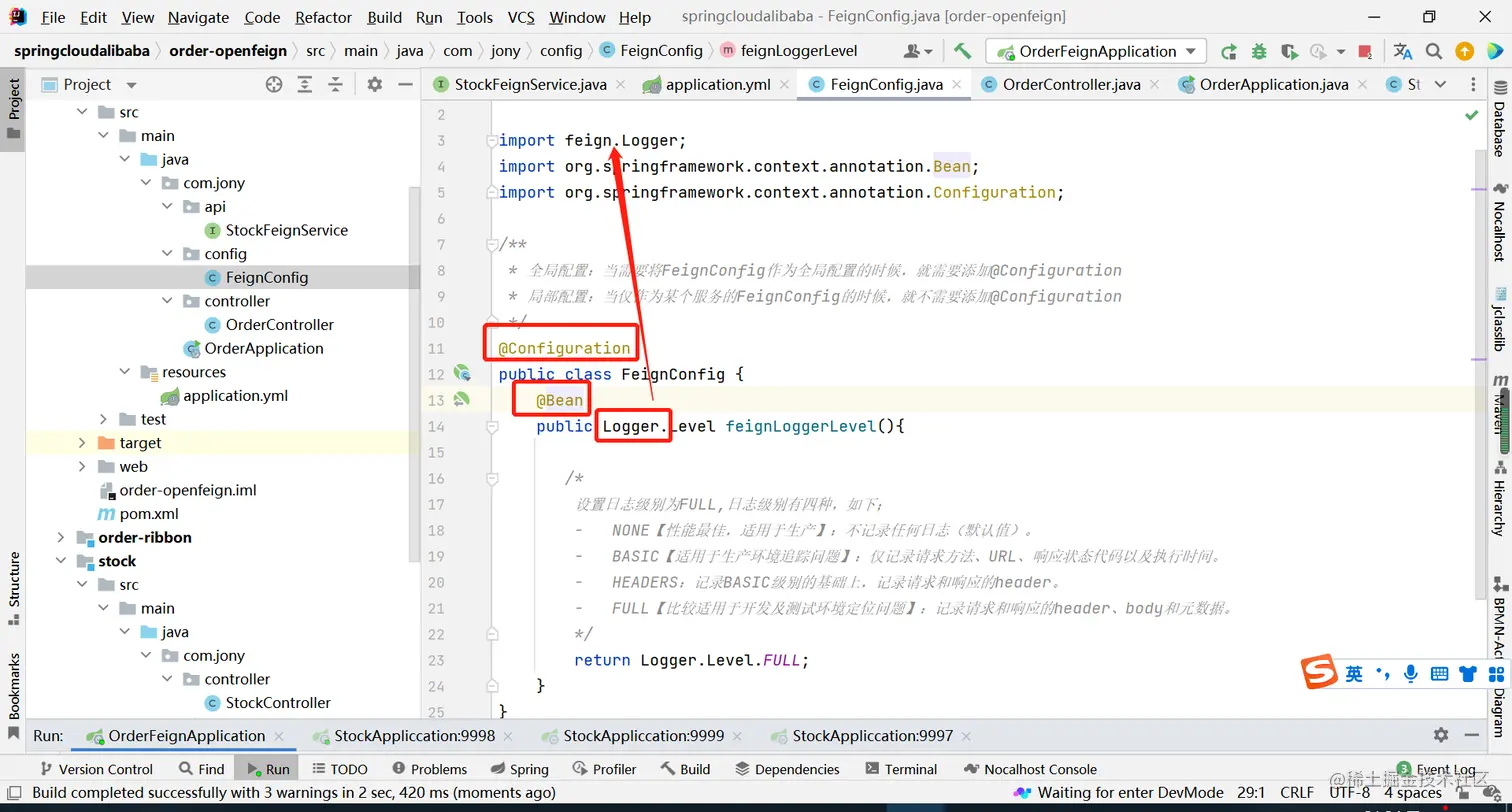
Task: Show the hidden editor tabs dropdown chevron
Action: [x=1441, y=85]
